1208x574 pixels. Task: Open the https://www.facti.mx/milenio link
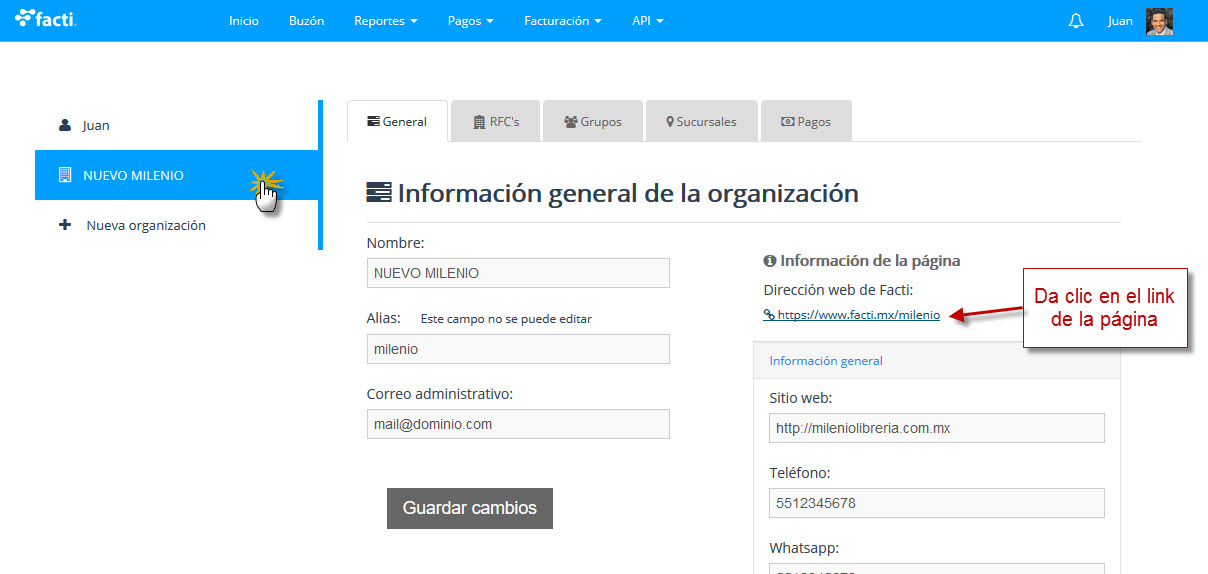(859, 314)
